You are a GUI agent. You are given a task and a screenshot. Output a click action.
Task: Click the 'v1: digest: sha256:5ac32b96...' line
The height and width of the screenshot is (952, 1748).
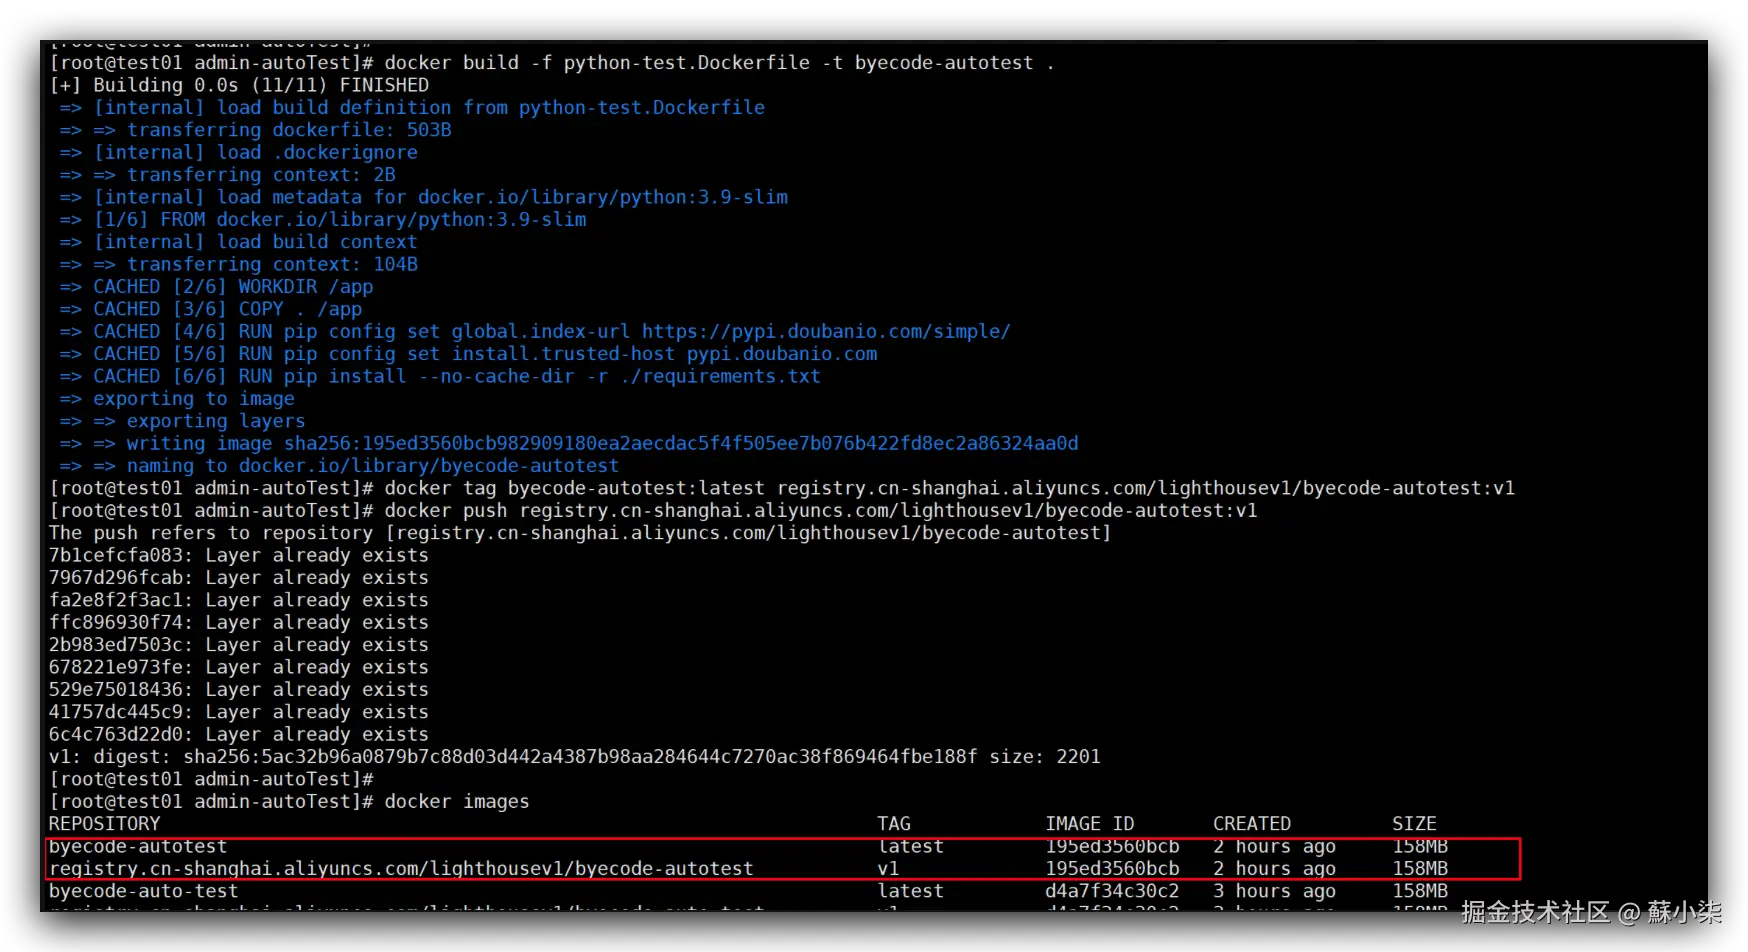point(575,757)
